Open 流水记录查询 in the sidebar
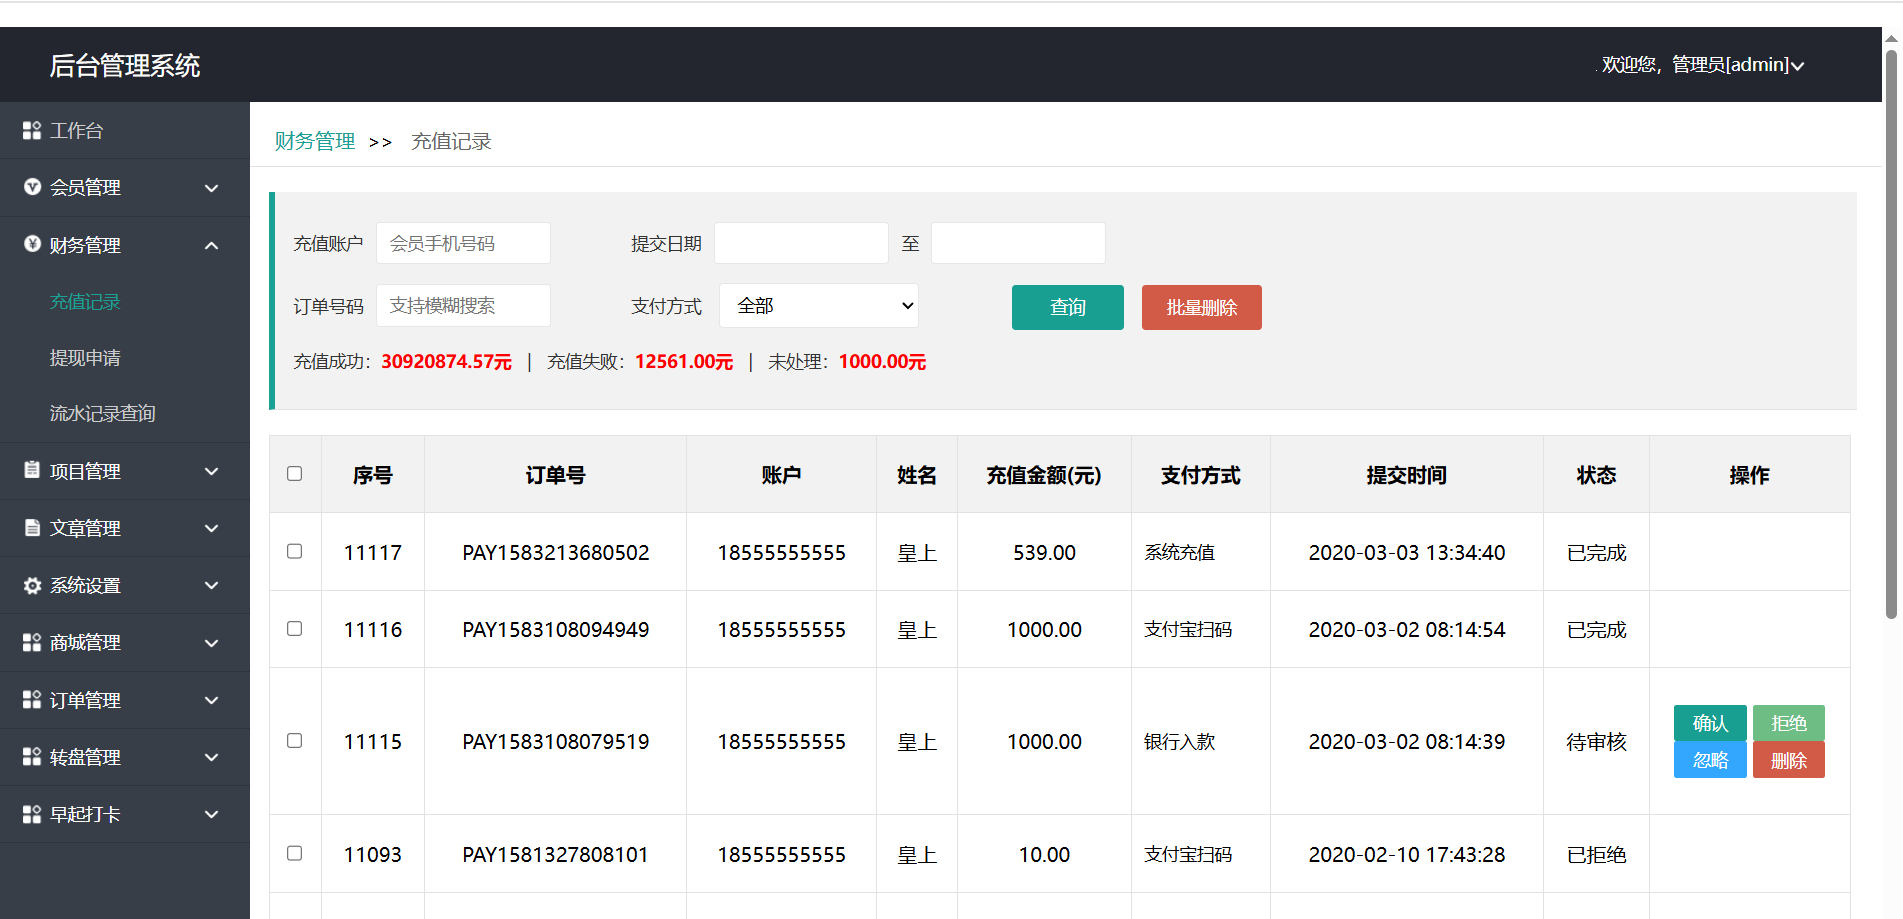1903x919 pixels. tap(103, 414)
